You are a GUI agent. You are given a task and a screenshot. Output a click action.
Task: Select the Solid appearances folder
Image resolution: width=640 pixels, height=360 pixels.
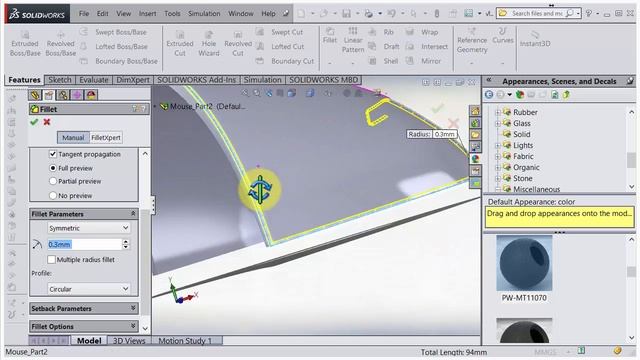pyautogui.click(x=521, y=134)
